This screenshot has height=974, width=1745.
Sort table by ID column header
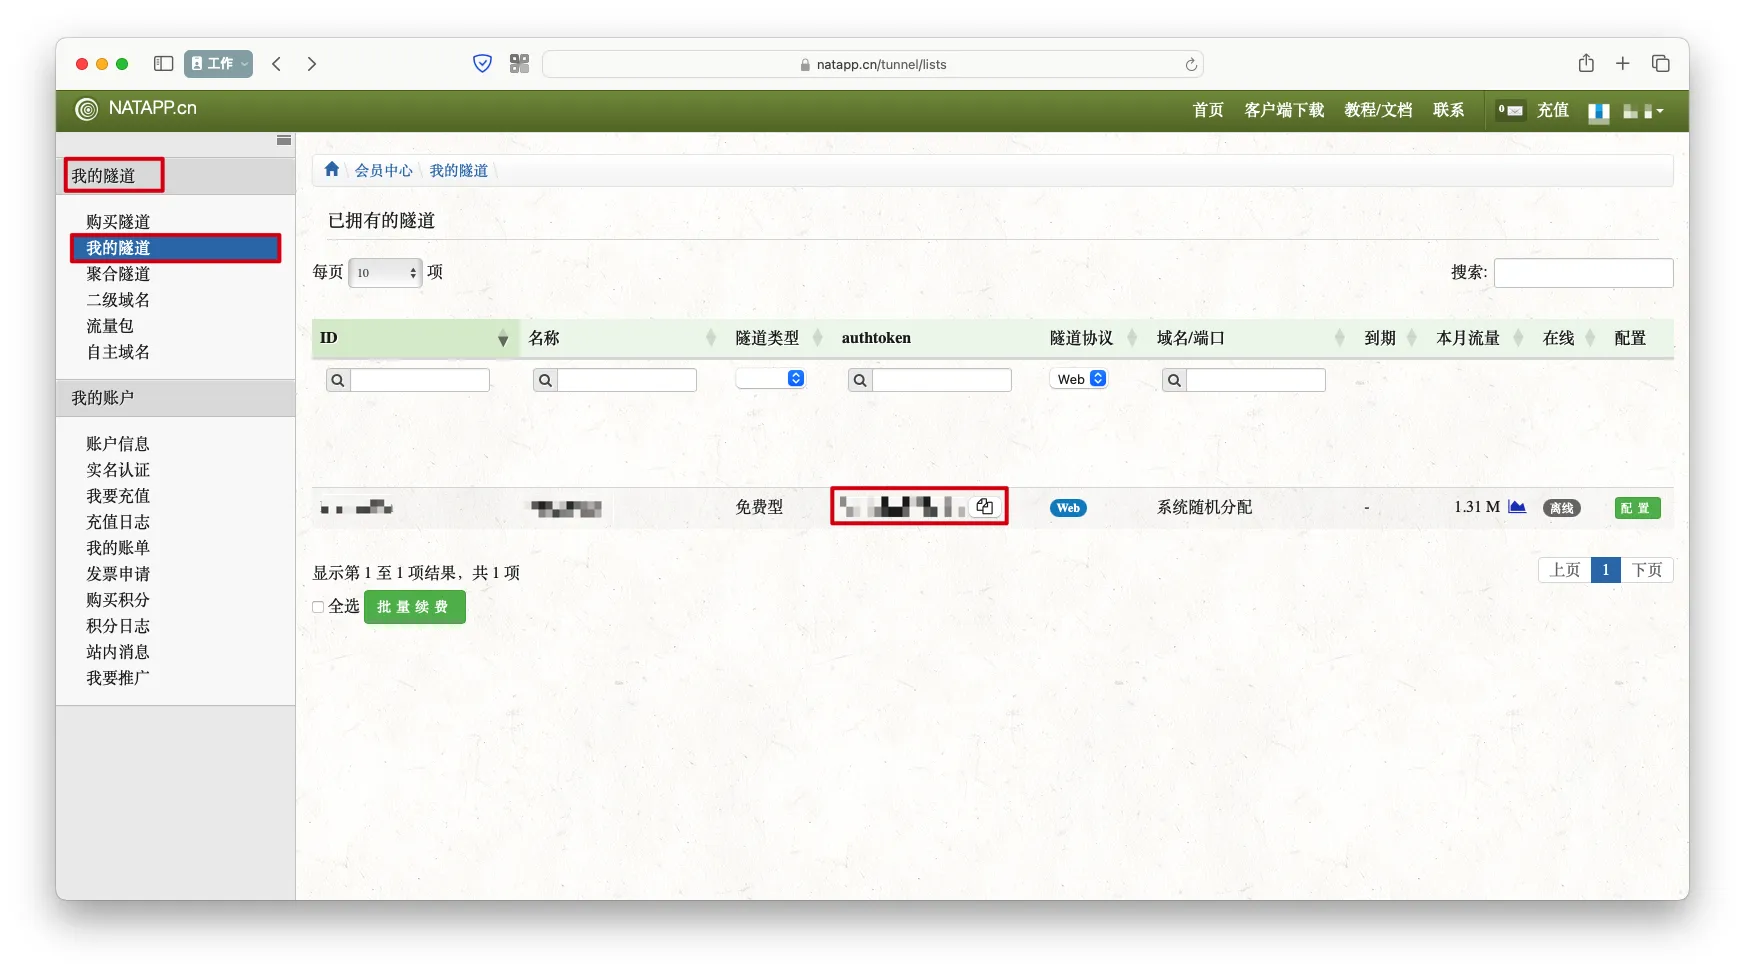(x=414, y=338)
